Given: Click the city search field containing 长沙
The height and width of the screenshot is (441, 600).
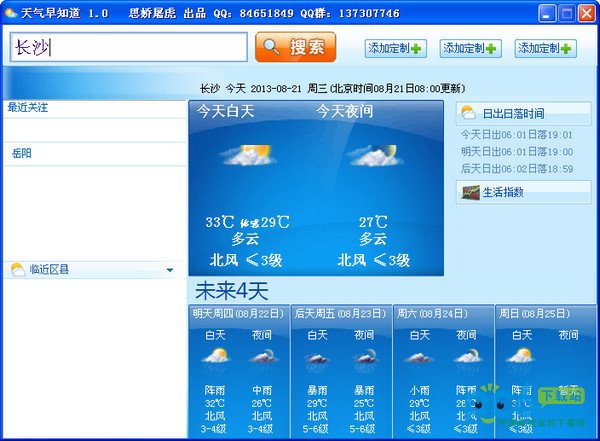Looking at the screenshot, I should [129, 47].
